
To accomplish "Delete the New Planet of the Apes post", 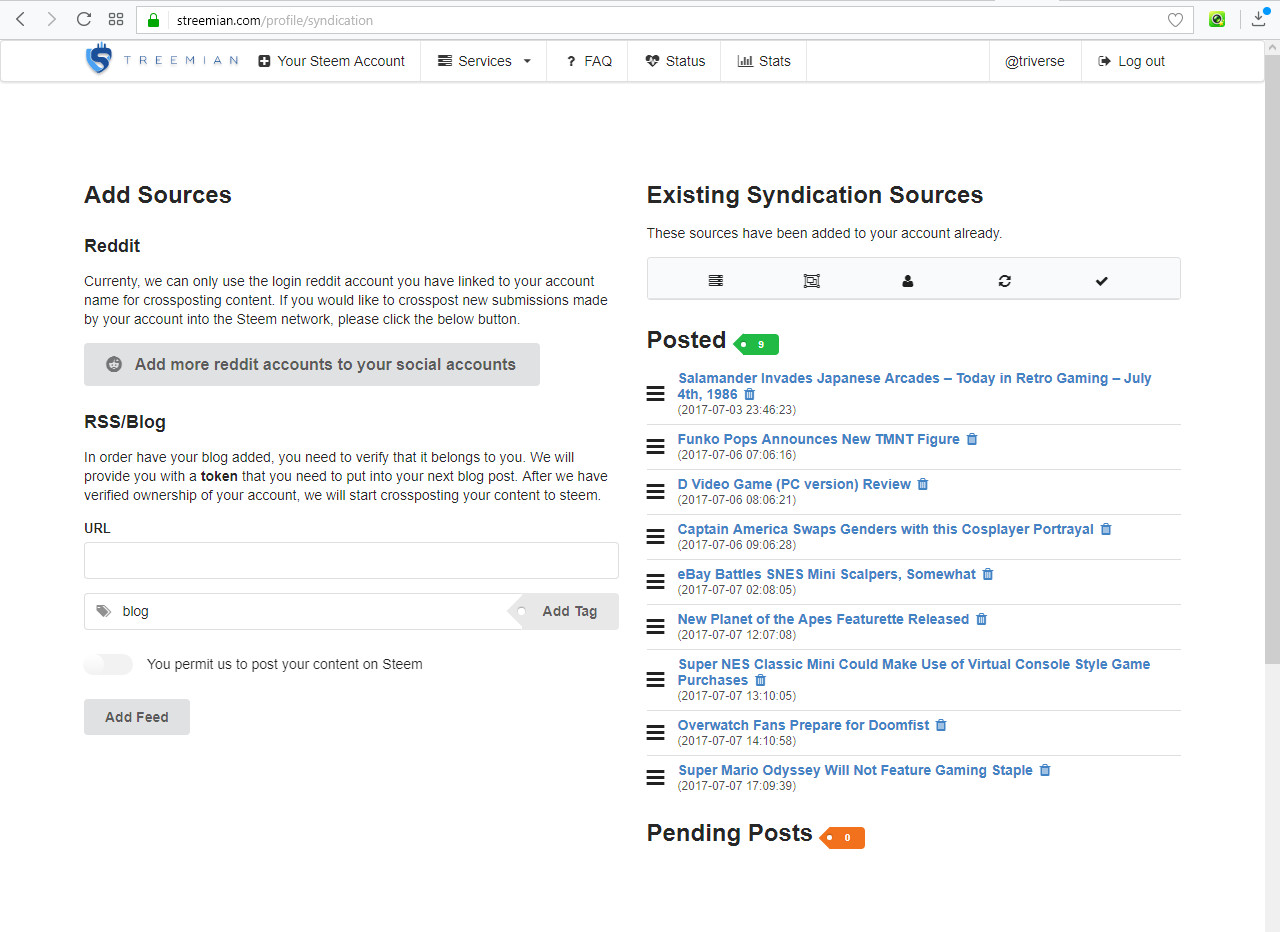I will 981,620.
